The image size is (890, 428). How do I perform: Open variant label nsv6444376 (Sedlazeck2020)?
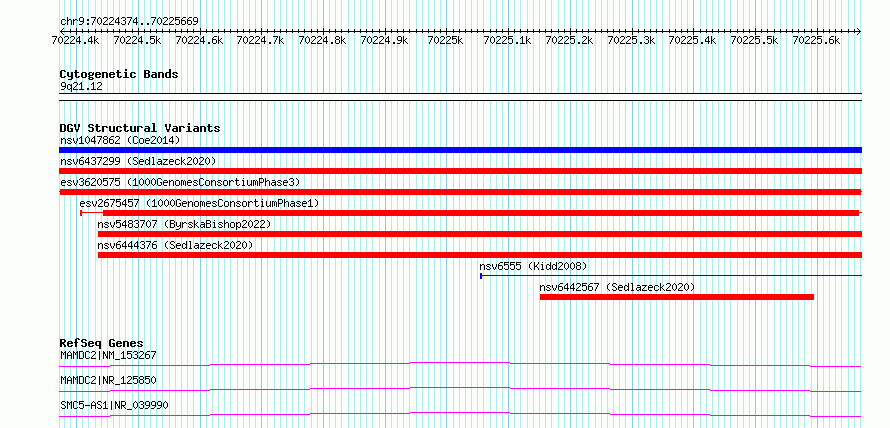[175, 245]
